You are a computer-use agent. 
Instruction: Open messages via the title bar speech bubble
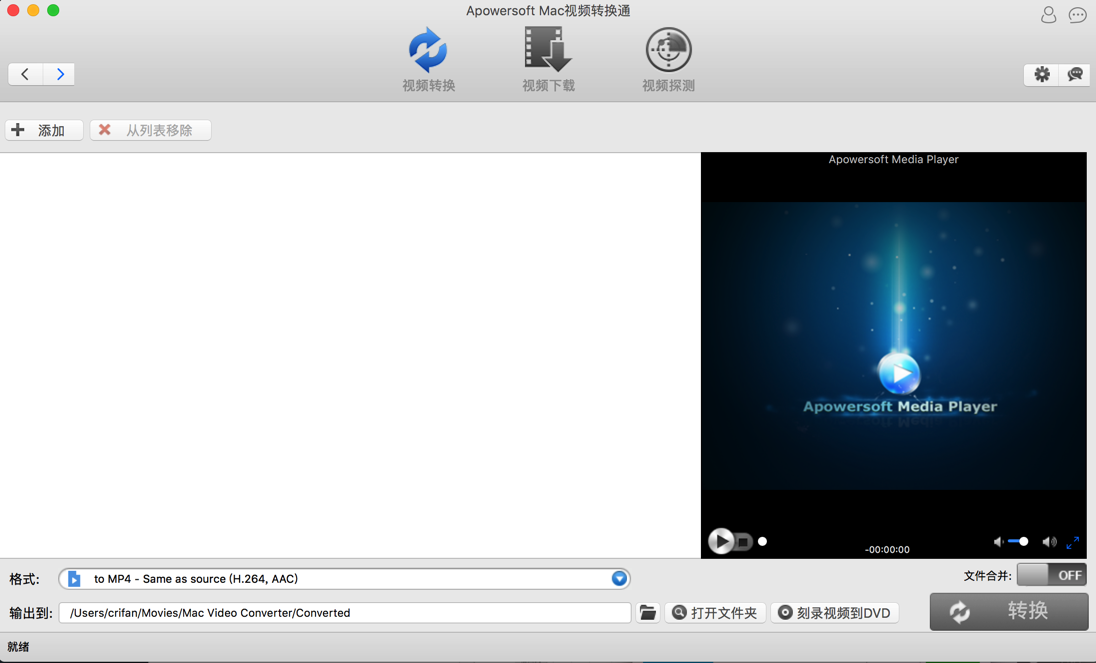(1078, 15)
